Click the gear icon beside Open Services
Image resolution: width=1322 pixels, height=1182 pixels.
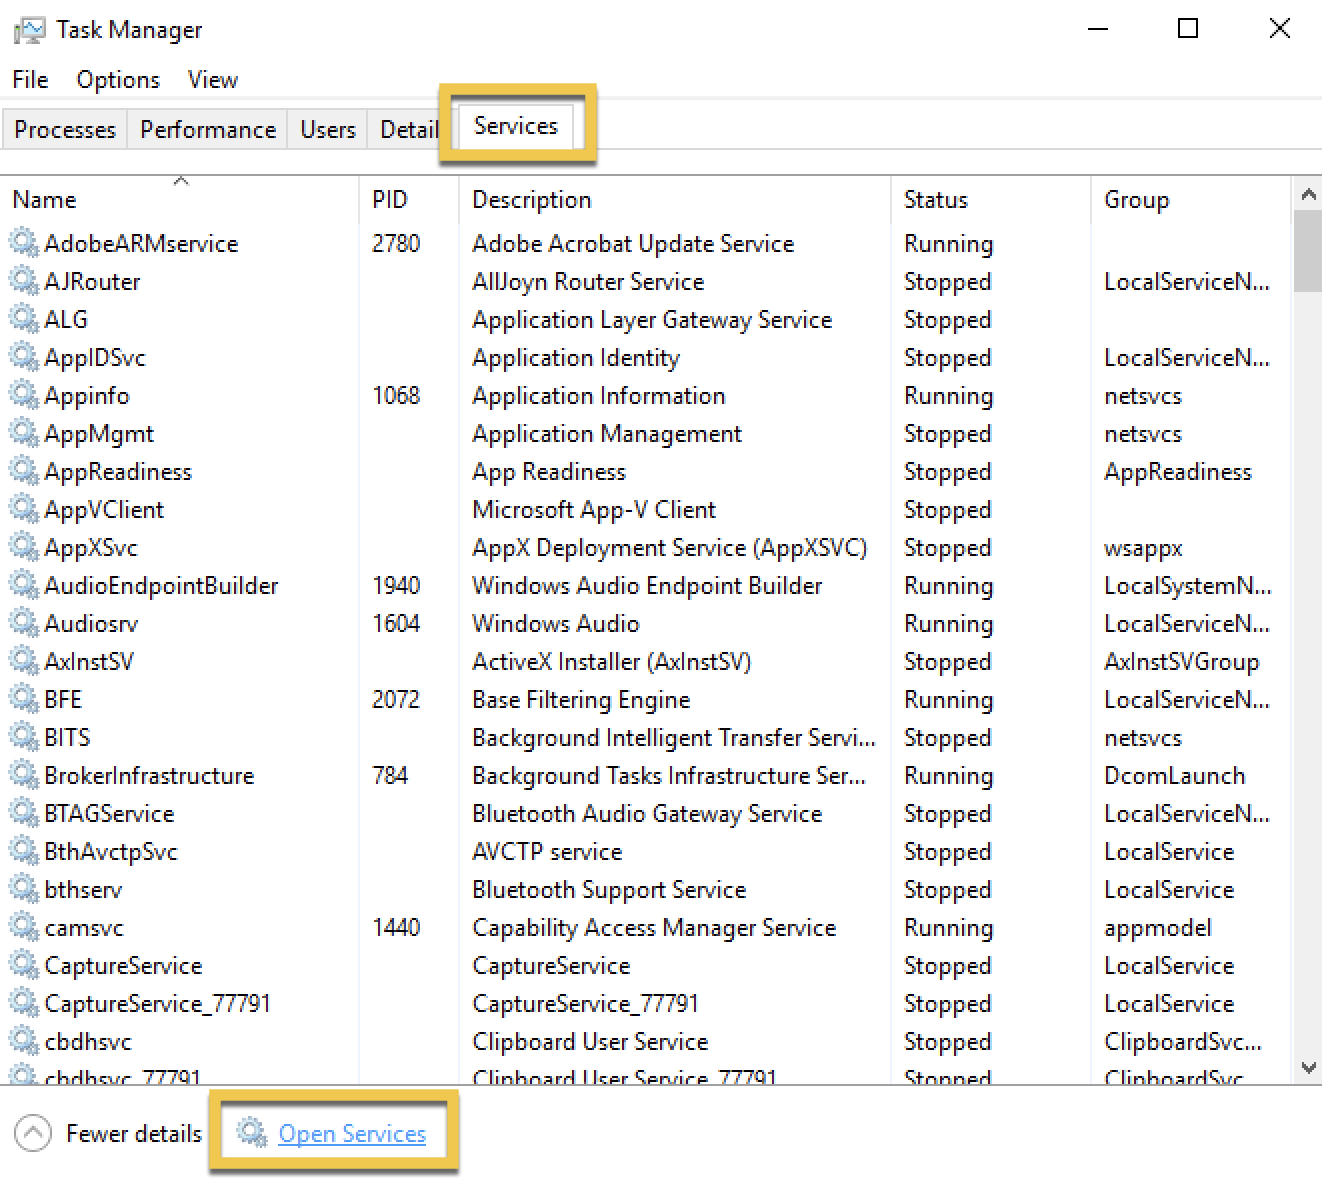pyautogui.click(x=251, y=1133)
